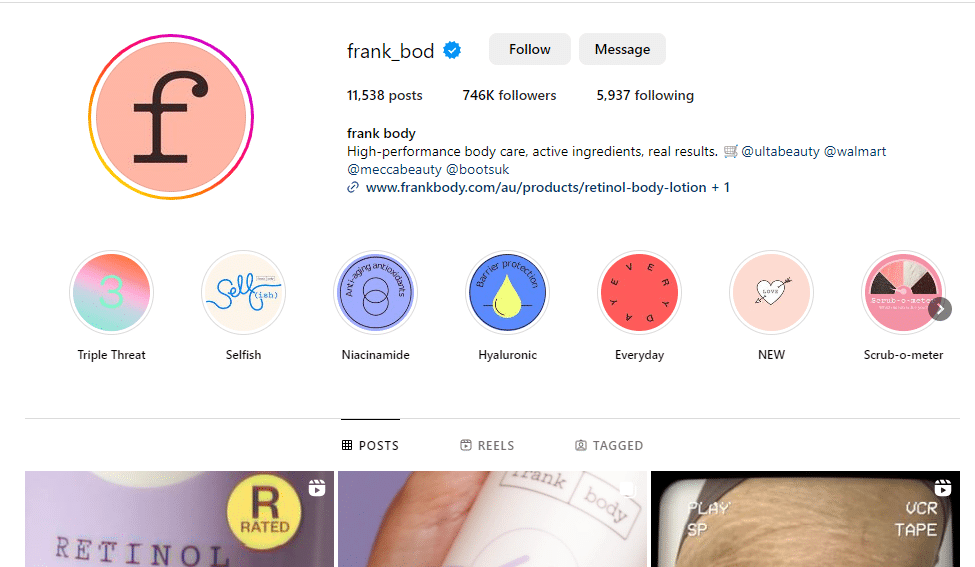Open the frankbody.com retinol-body-lotion link
975x567 pixels.
pyautogui.click(x=538, y=187)
